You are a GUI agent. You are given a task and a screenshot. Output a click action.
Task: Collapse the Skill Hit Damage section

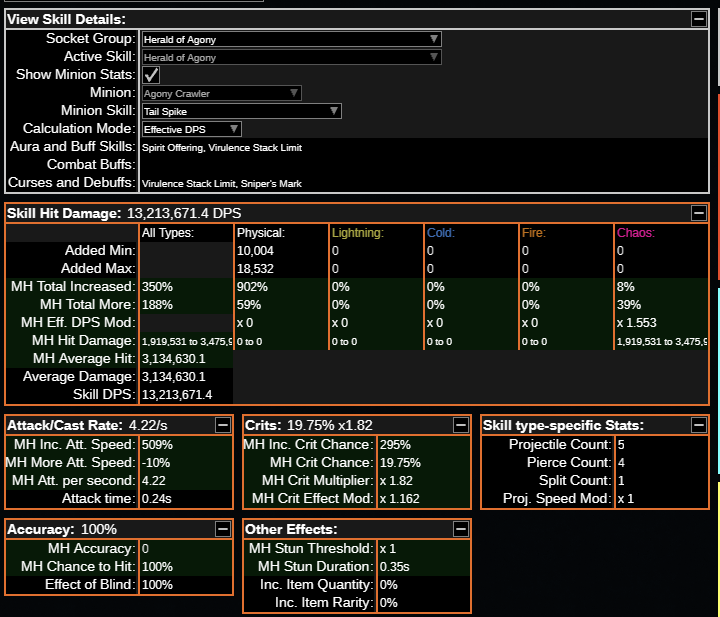tap(699, 213)
